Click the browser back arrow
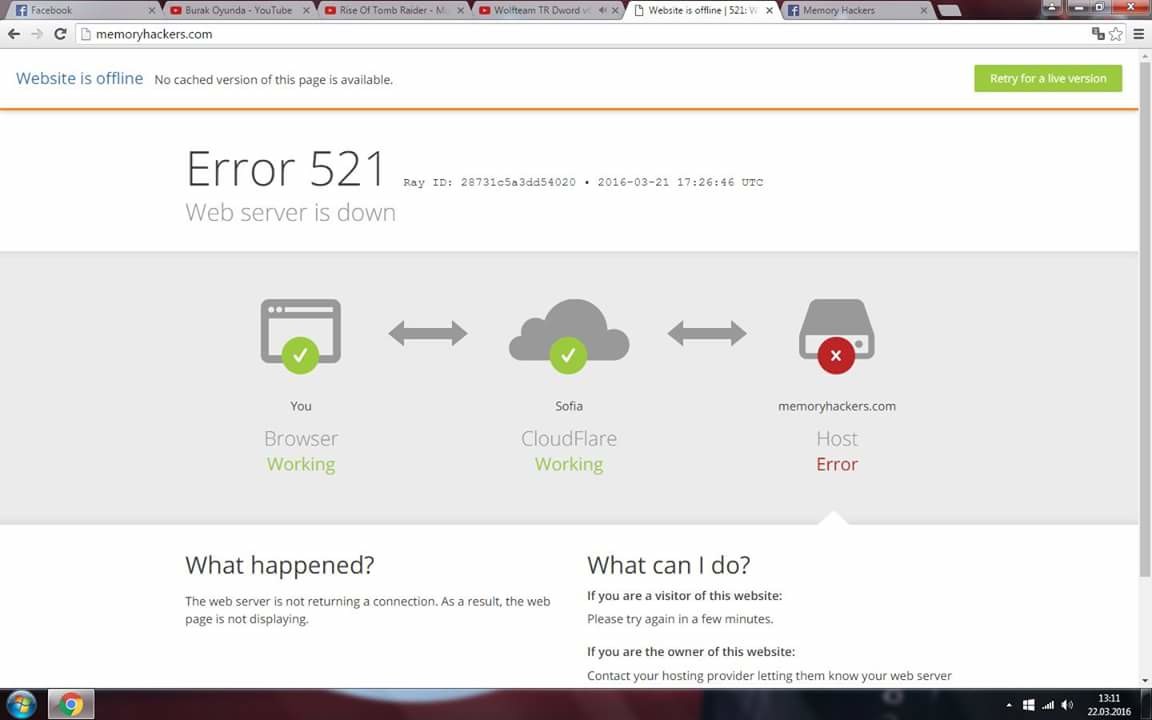This screenshot has height=720, width=1152. coord(14,34)
